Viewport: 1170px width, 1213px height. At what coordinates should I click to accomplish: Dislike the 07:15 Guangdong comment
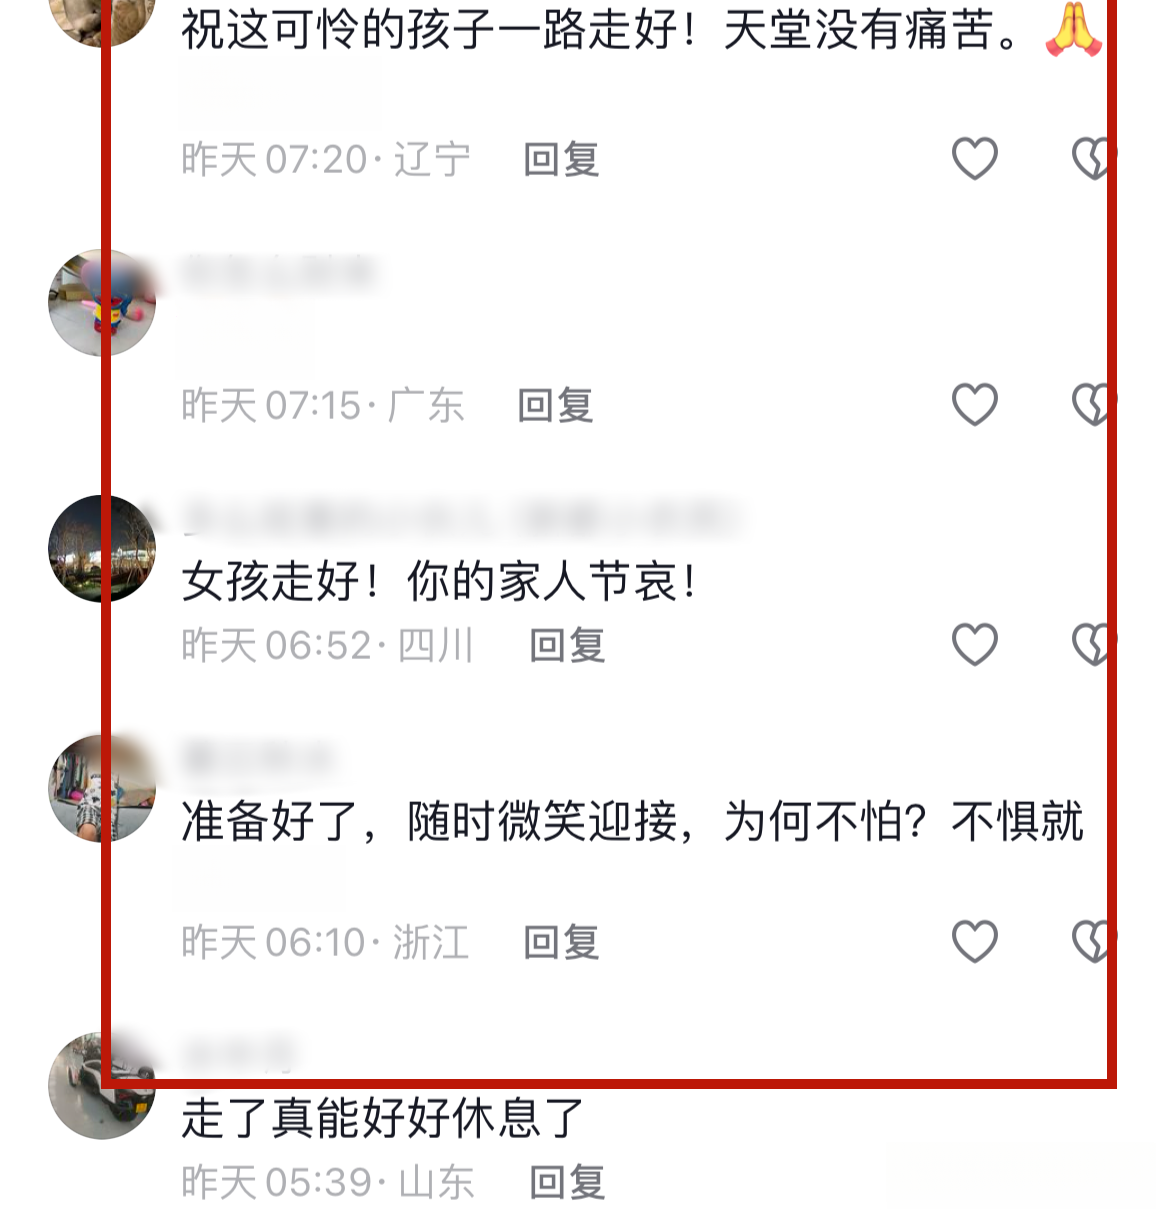1092,405
